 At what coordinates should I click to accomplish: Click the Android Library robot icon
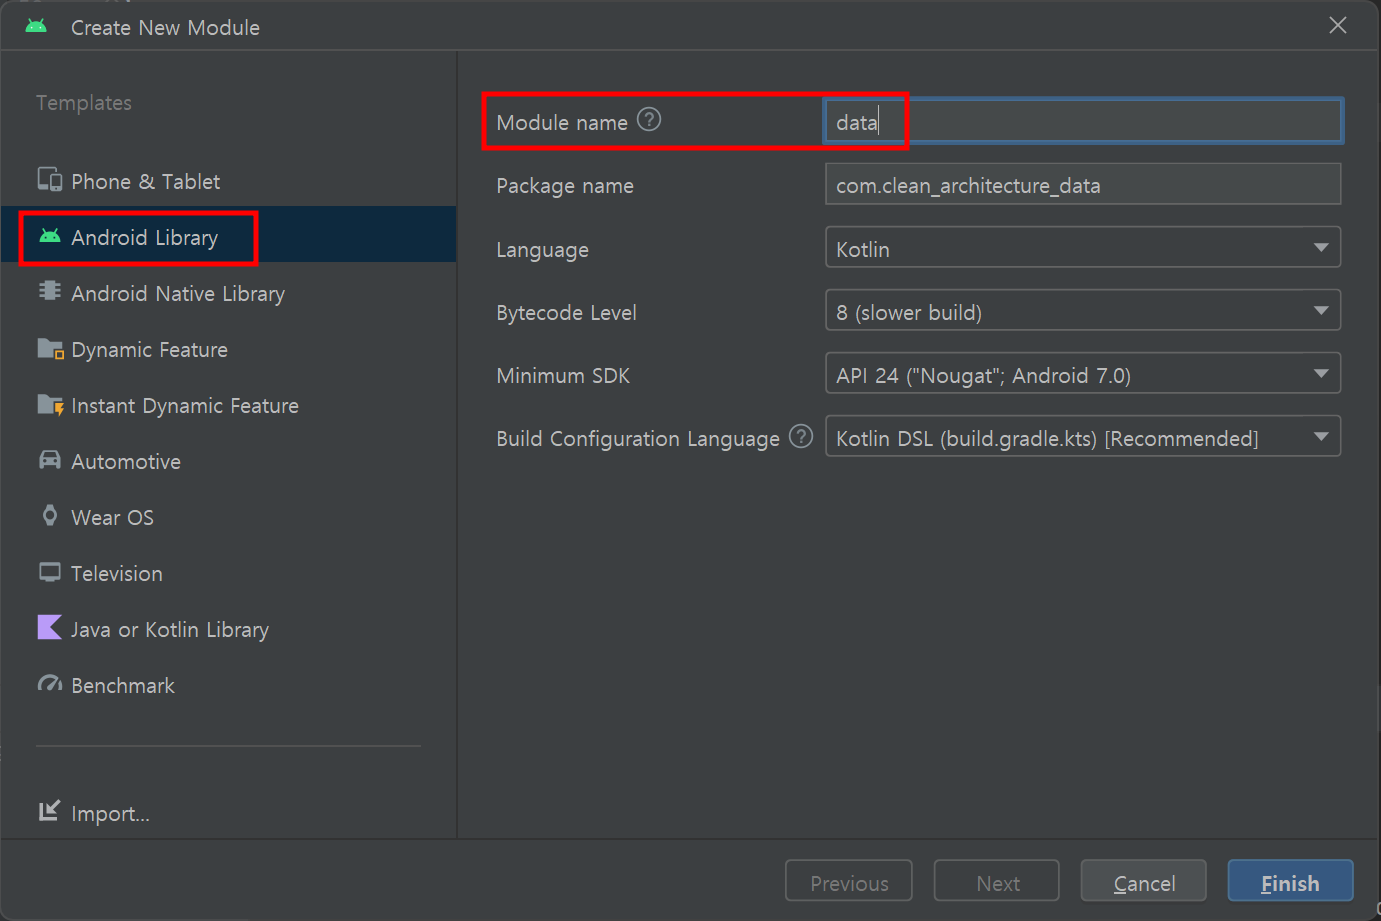[x=49, y=236]
